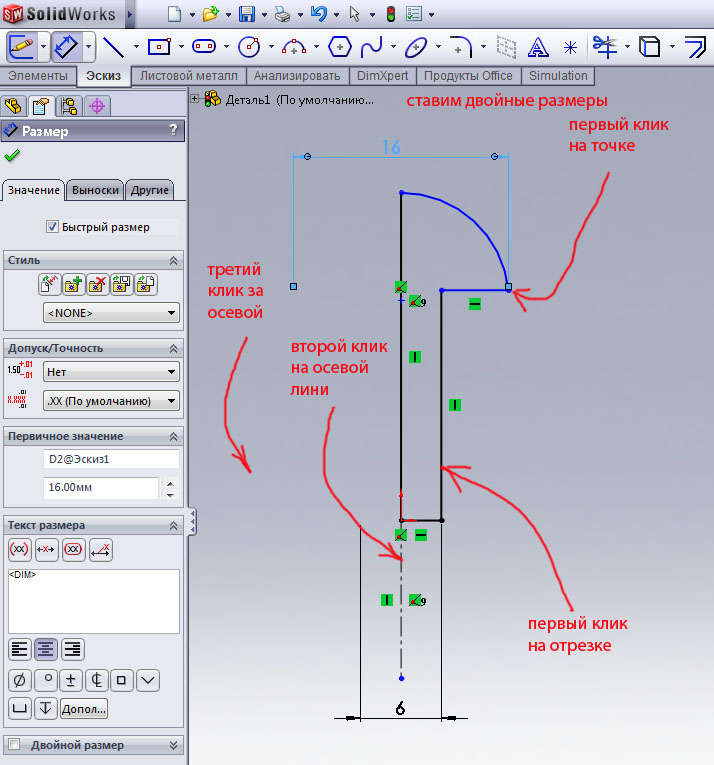This screenshot has width=714, height=765.
Task: Switch to the 'Листовой металл' tab
Action: 189,76
